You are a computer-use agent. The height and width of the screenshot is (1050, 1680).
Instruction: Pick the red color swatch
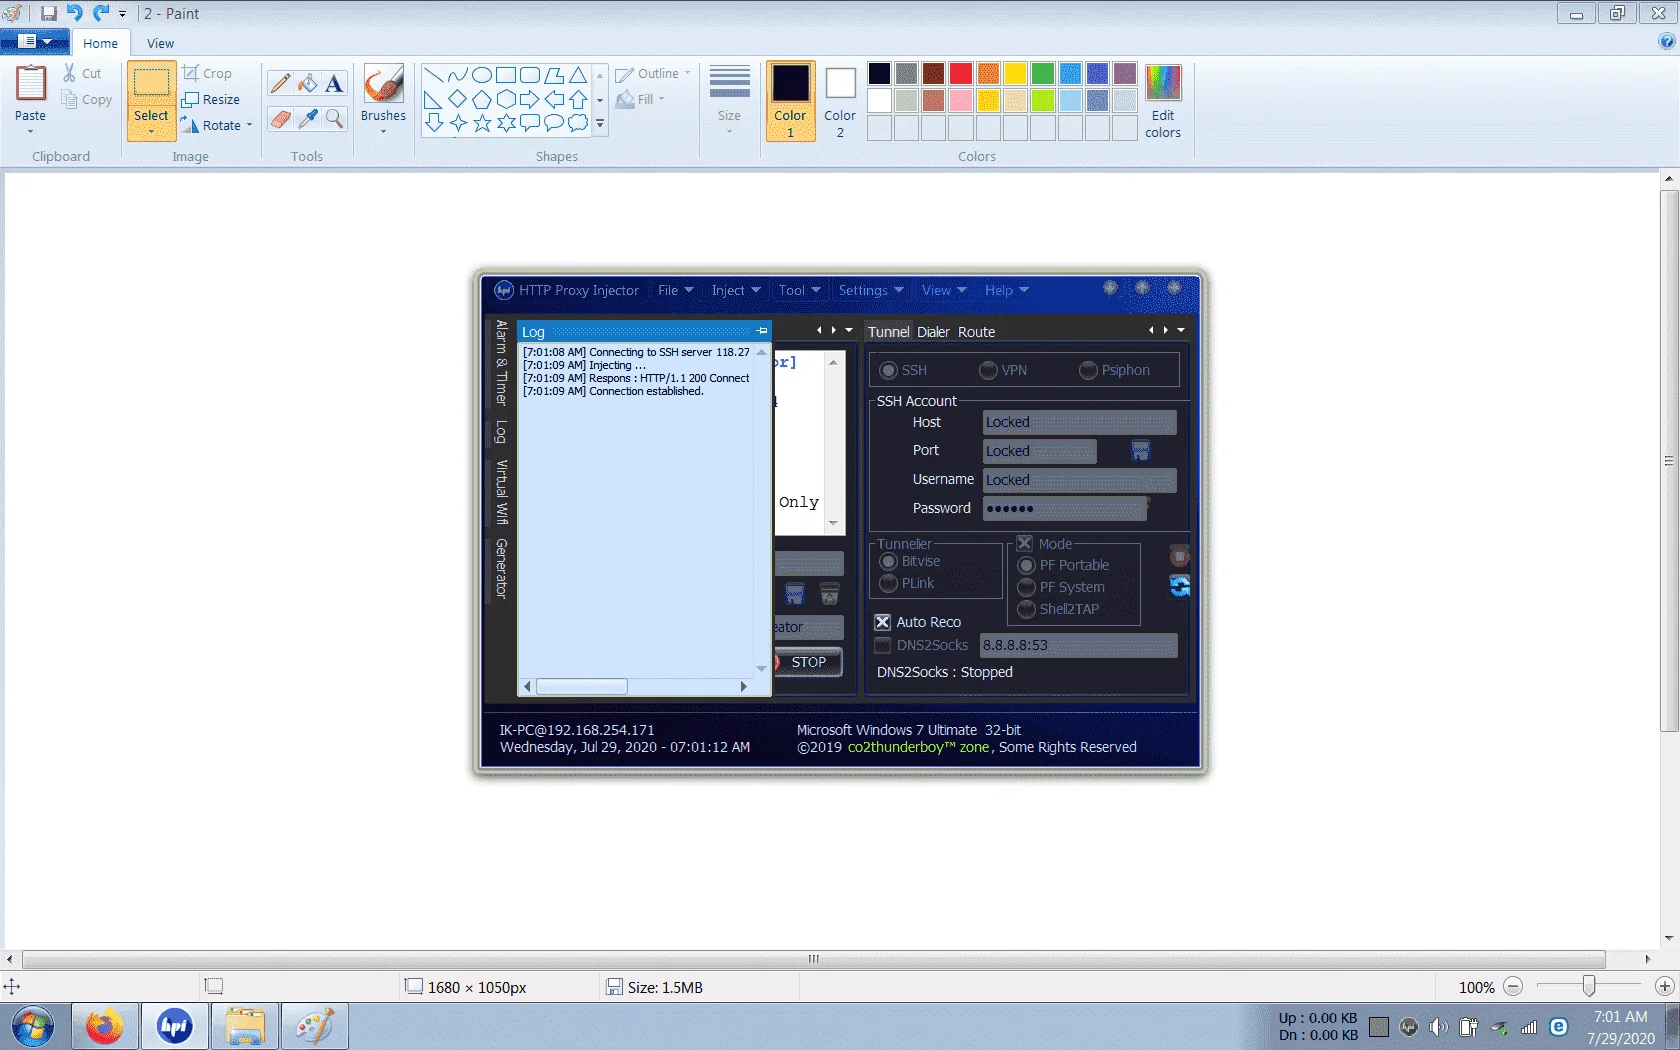(961, 73)
